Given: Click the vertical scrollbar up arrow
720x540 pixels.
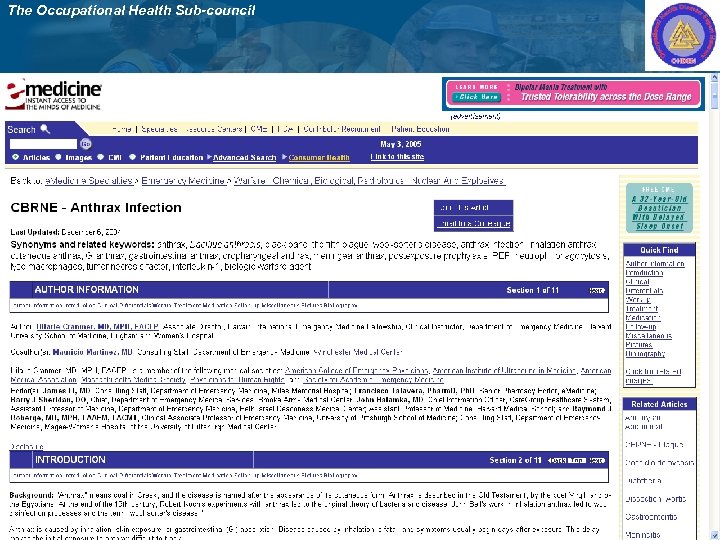Looking at the screenshot, I should (x=714, y=78).
